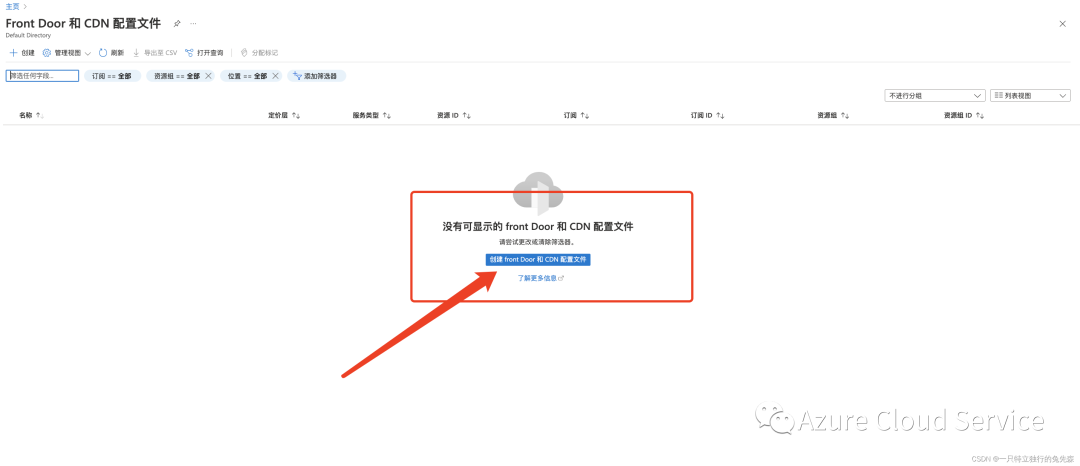Click 分配标记 in the toolbar
This screenshot has width=1080, height=466.
click(x=259, y=52)
